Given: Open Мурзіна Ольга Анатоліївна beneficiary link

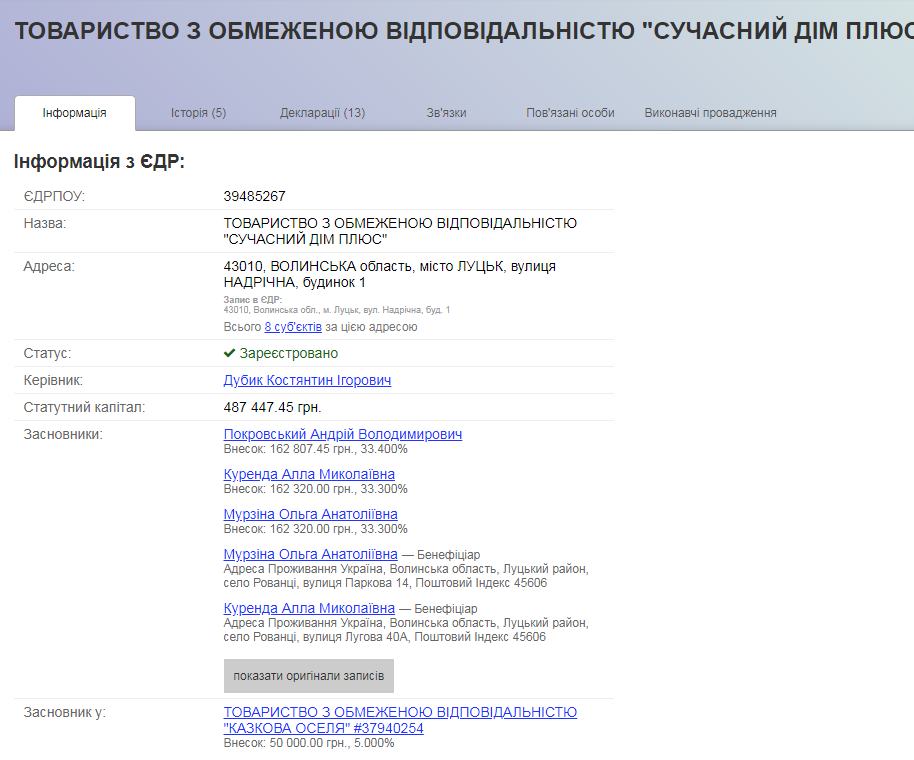Looking at the screenshot, I should 311,554.
